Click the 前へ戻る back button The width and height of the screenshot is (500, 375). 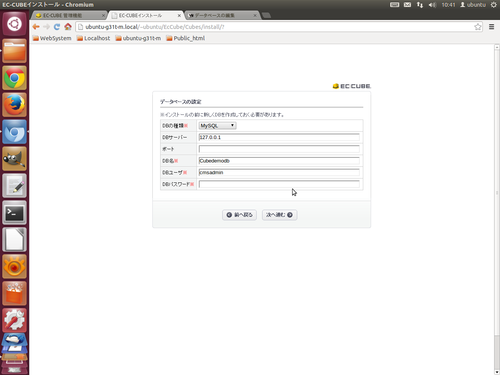click(239, 215)
